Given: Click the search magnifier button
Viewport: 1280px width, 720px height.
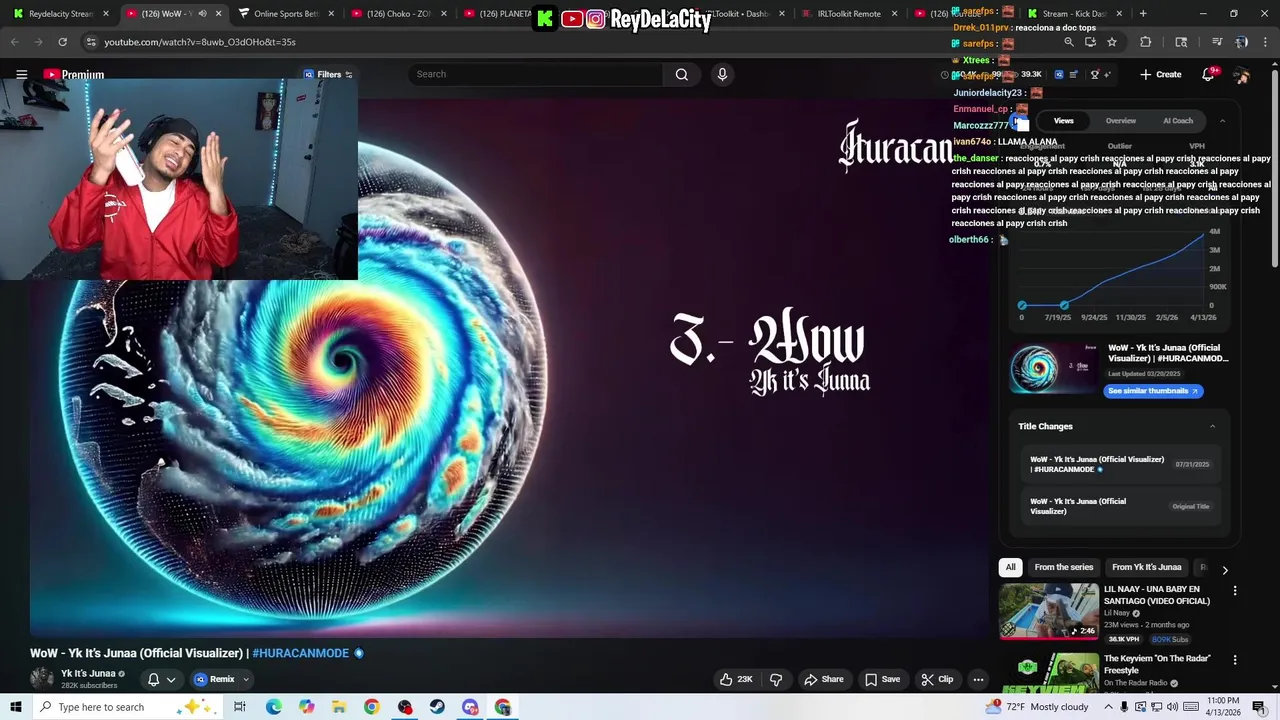Looking at the screenshot, I should click(x=681, y=74).
